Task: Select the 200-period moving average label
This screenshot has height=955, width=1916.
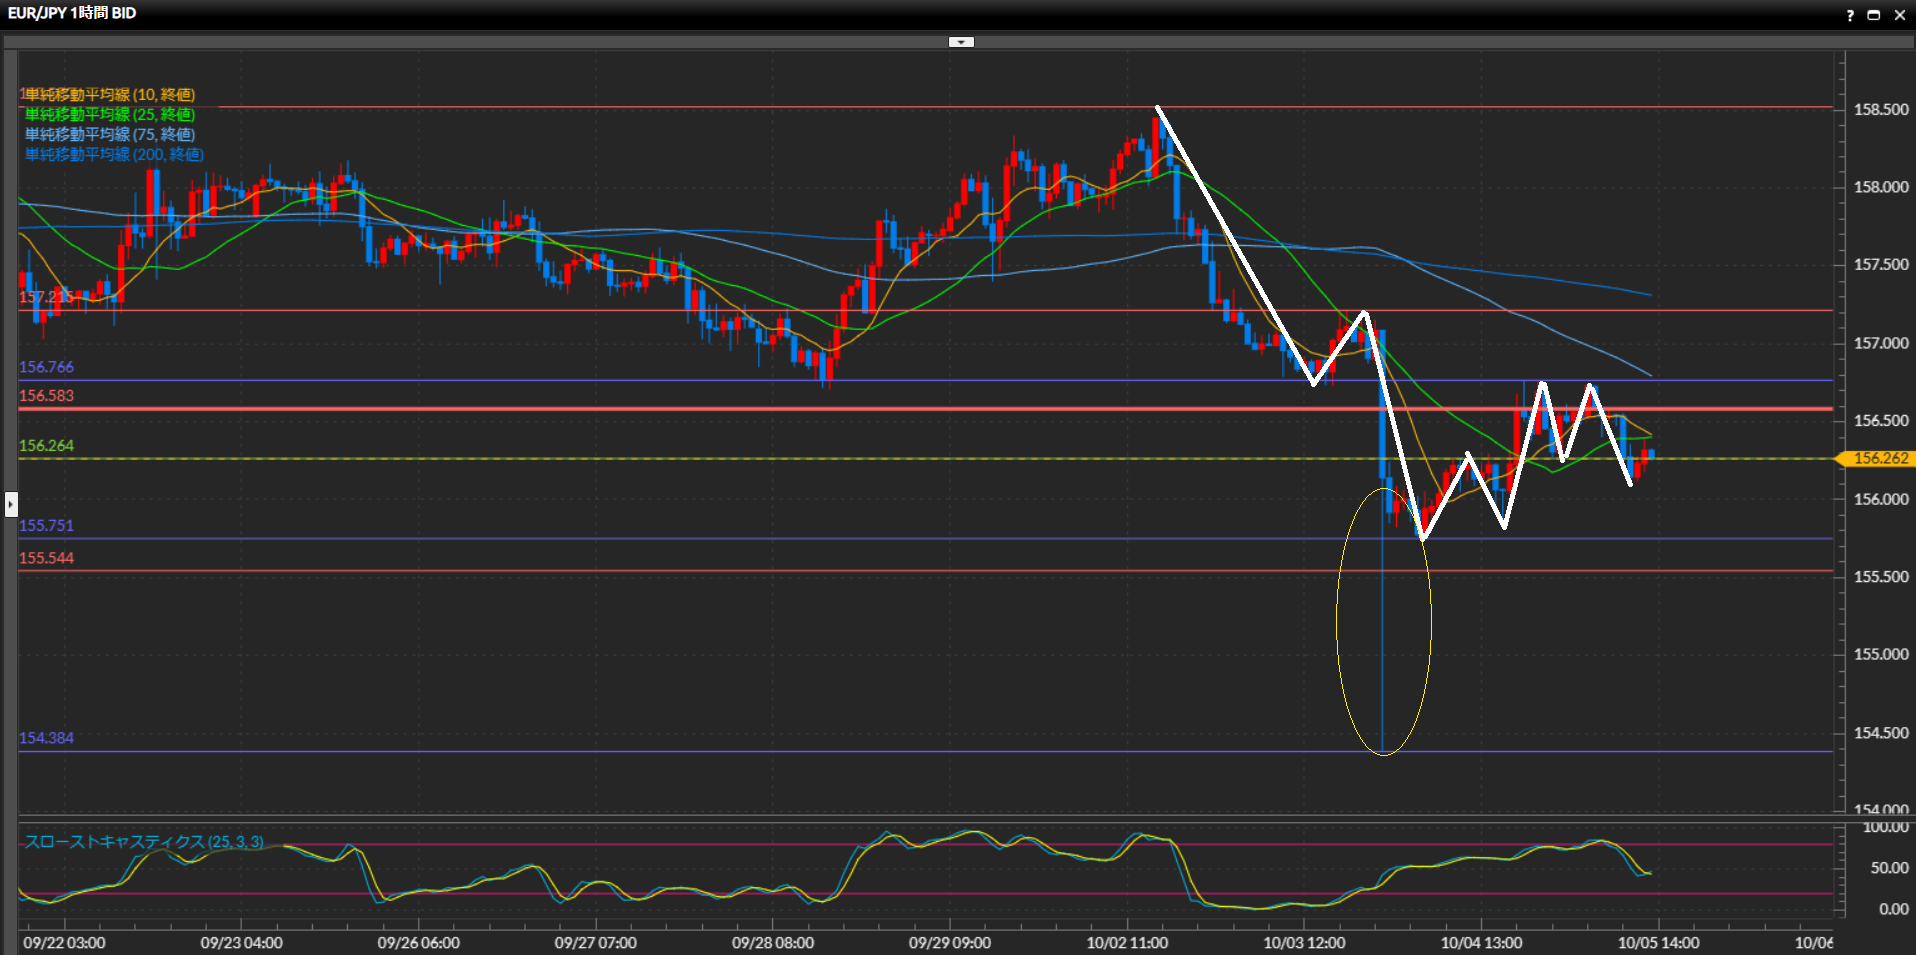Action: coord(114,155)
